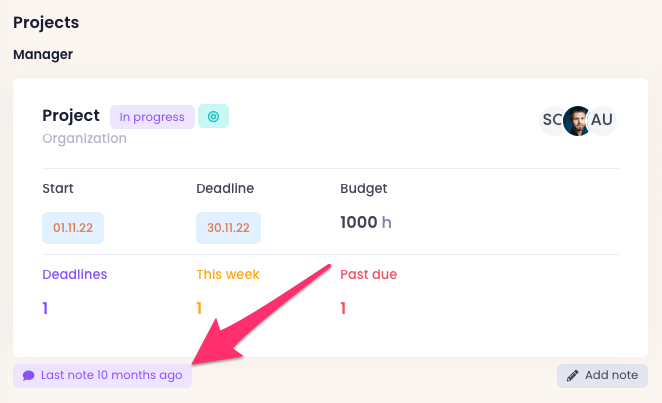This screenshot has height=403, width=662.
Task: Open the purple Deadlines counter
Action: tap(45, 308)
